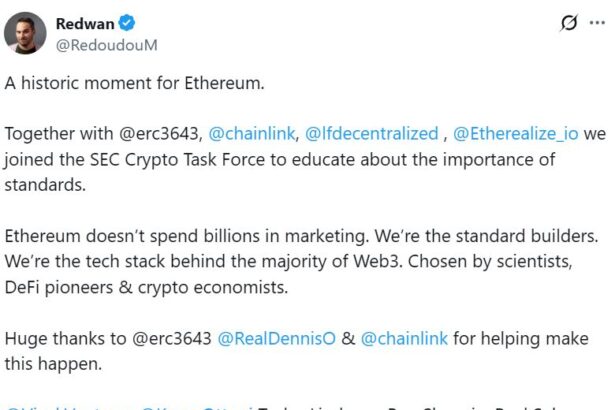Click @chainlink in the Huge thanks line
Image resolution: width=615 pixels, height=410 pixels.
click(402, 338)
